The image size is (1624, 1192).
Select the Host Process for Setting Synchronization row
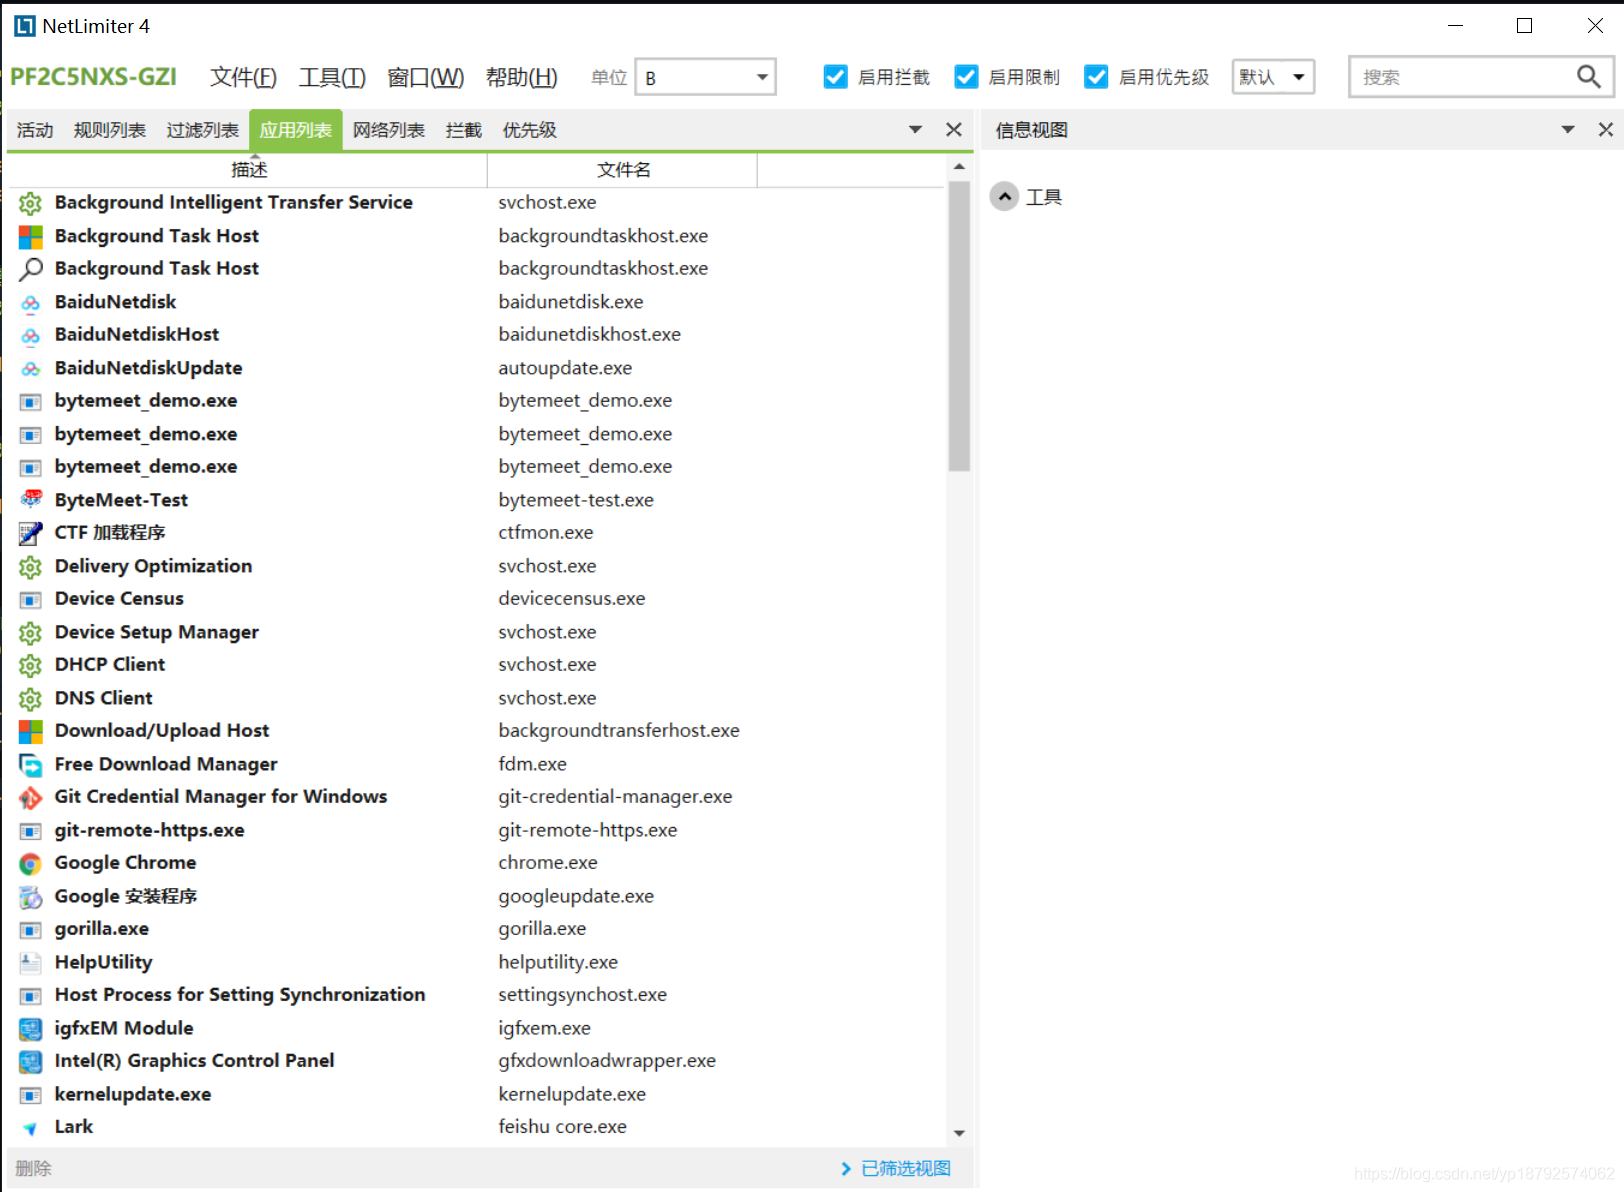pyautogui.click(x=478, y=995)
